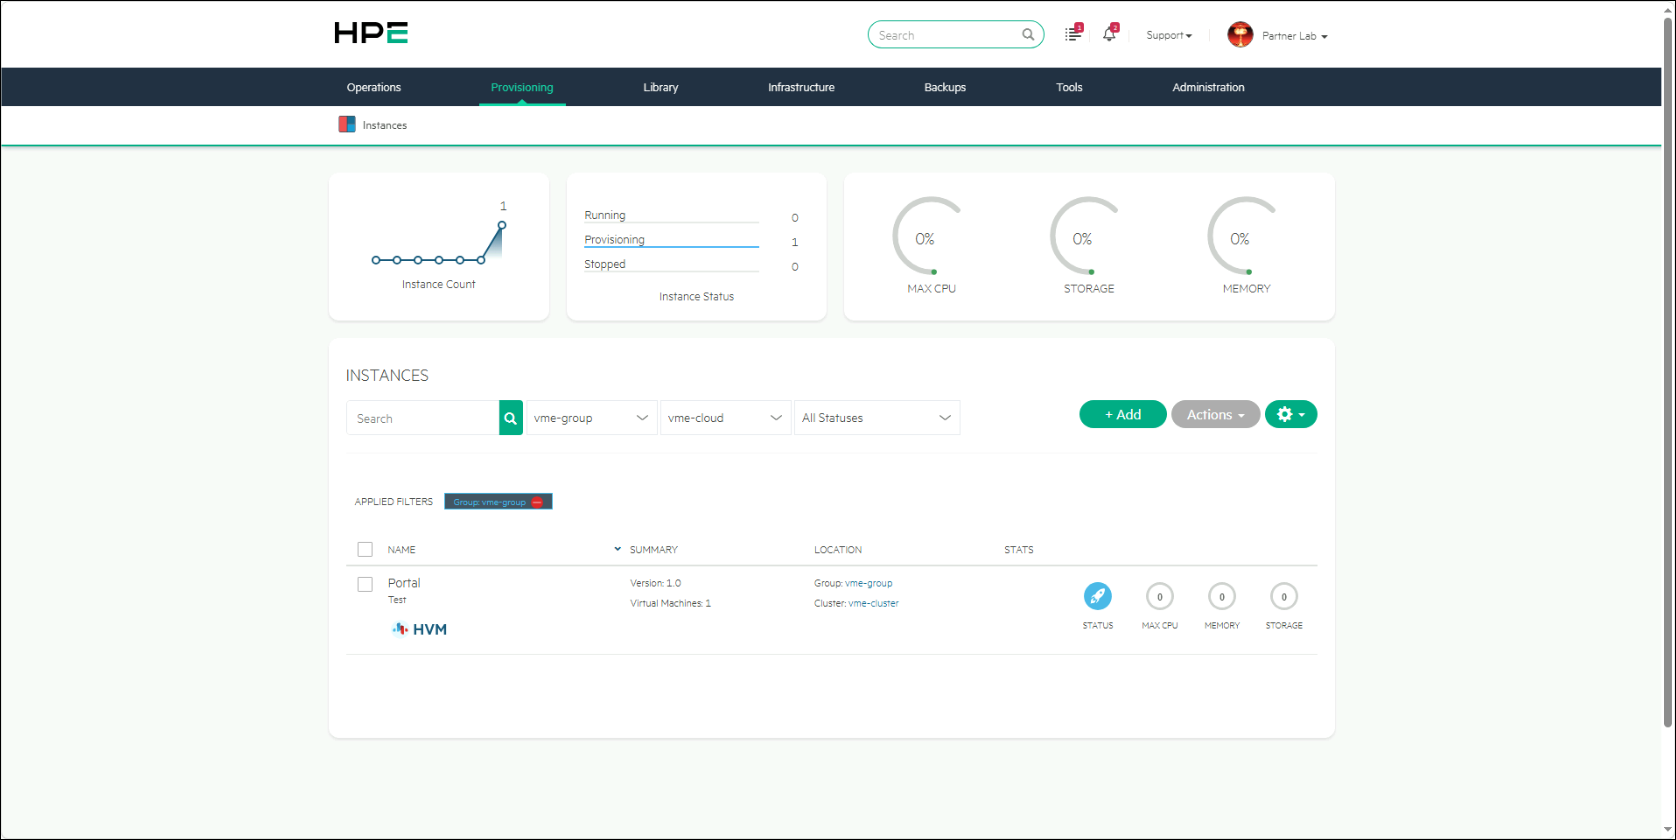The height and width of the screenshot is (840, 1676).
Task: Click the magnifier icon in top search
Action: [1028, 35]
